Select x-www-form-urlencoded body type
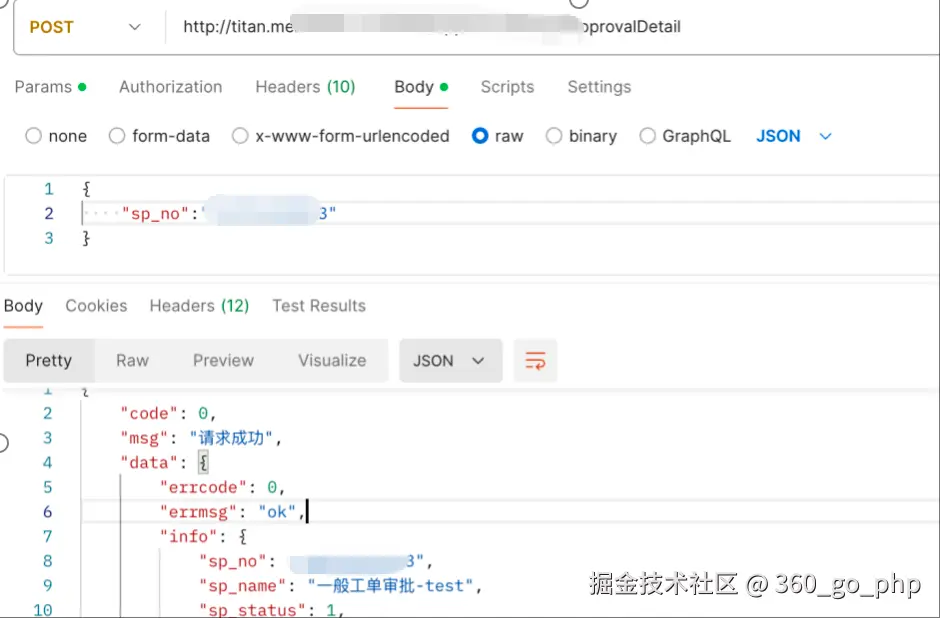The image size is (940, 618). tap(240, 136)
